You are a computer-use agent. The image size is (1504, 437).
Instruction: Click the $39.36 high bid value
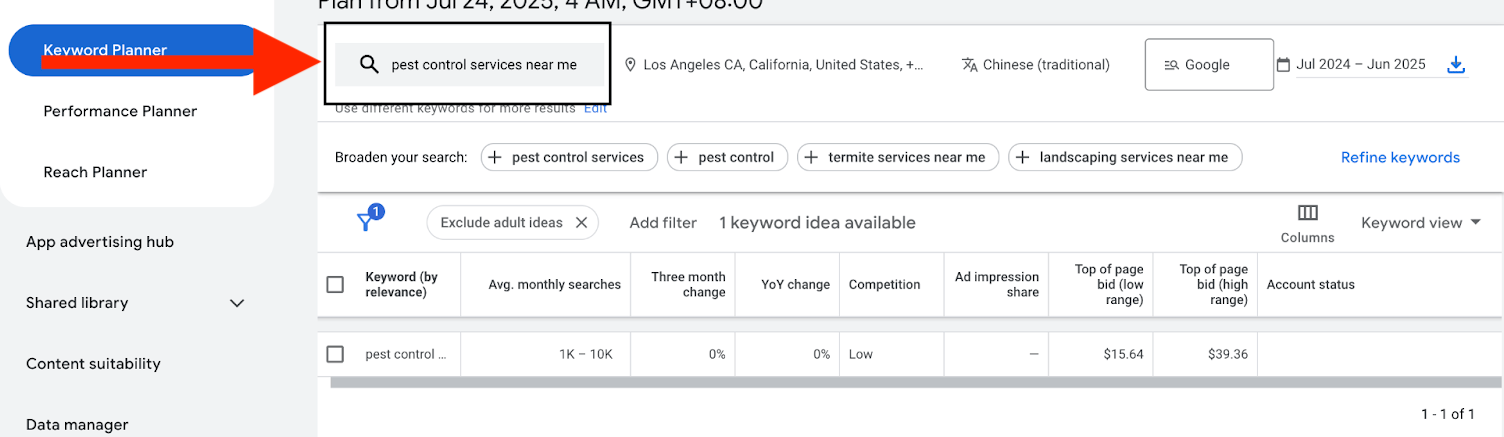(x=1226, y=354)
